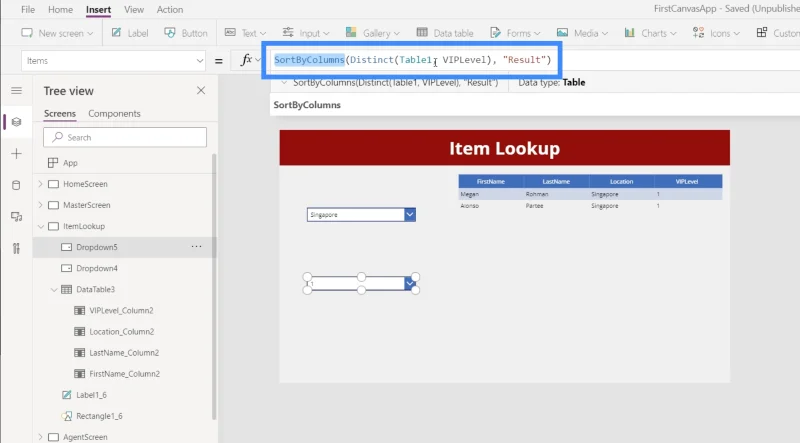Open the Dropdown5 more options ellipsis
800x443 pixels.
point(196,247)
